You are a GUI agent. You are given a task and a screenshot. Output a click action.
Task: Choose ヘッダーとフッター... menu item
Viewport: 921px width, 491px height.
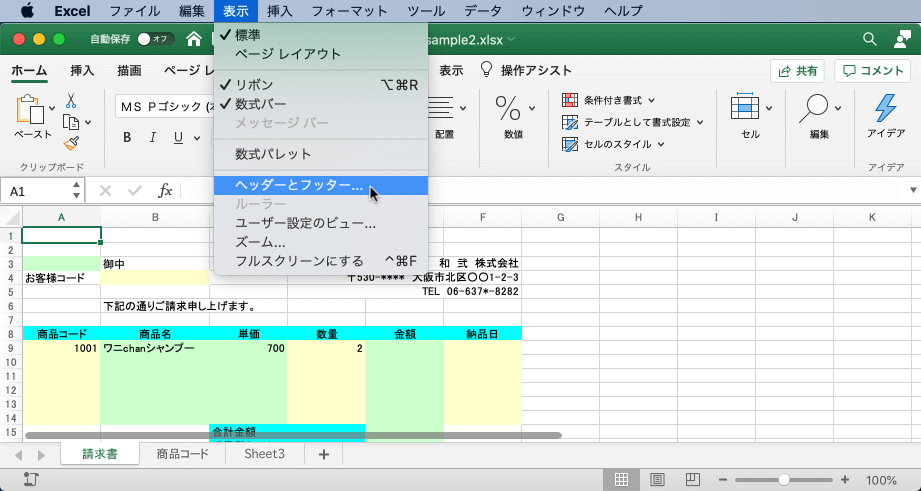pos(321,186)
